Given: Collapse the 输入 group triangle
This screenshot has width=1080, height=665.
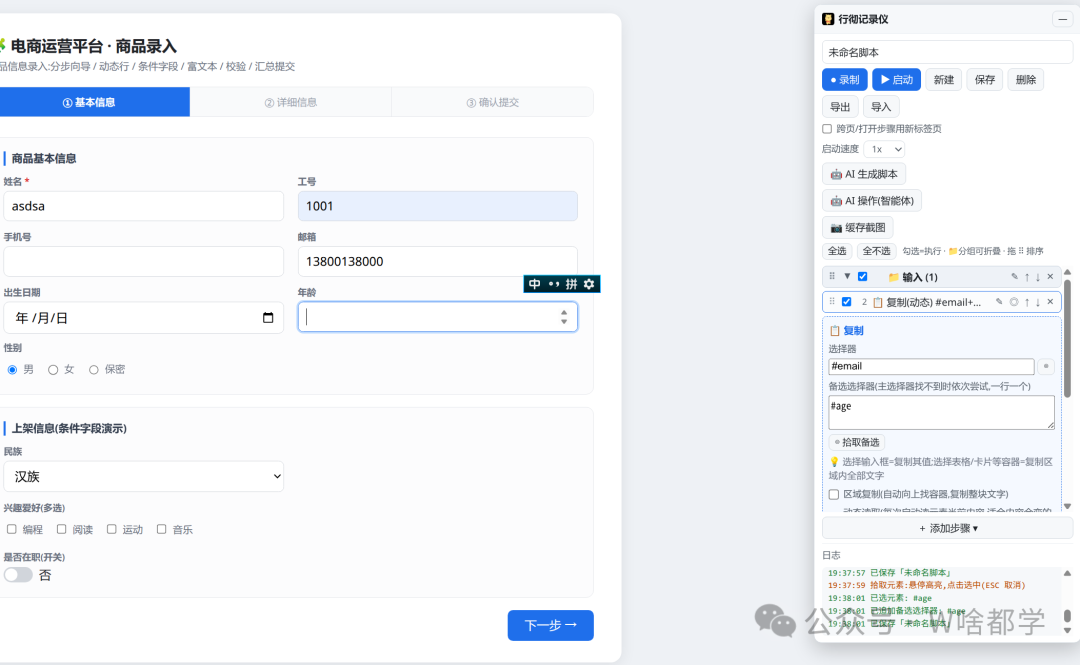Looking at the screenshot, I should coord(847,276).
